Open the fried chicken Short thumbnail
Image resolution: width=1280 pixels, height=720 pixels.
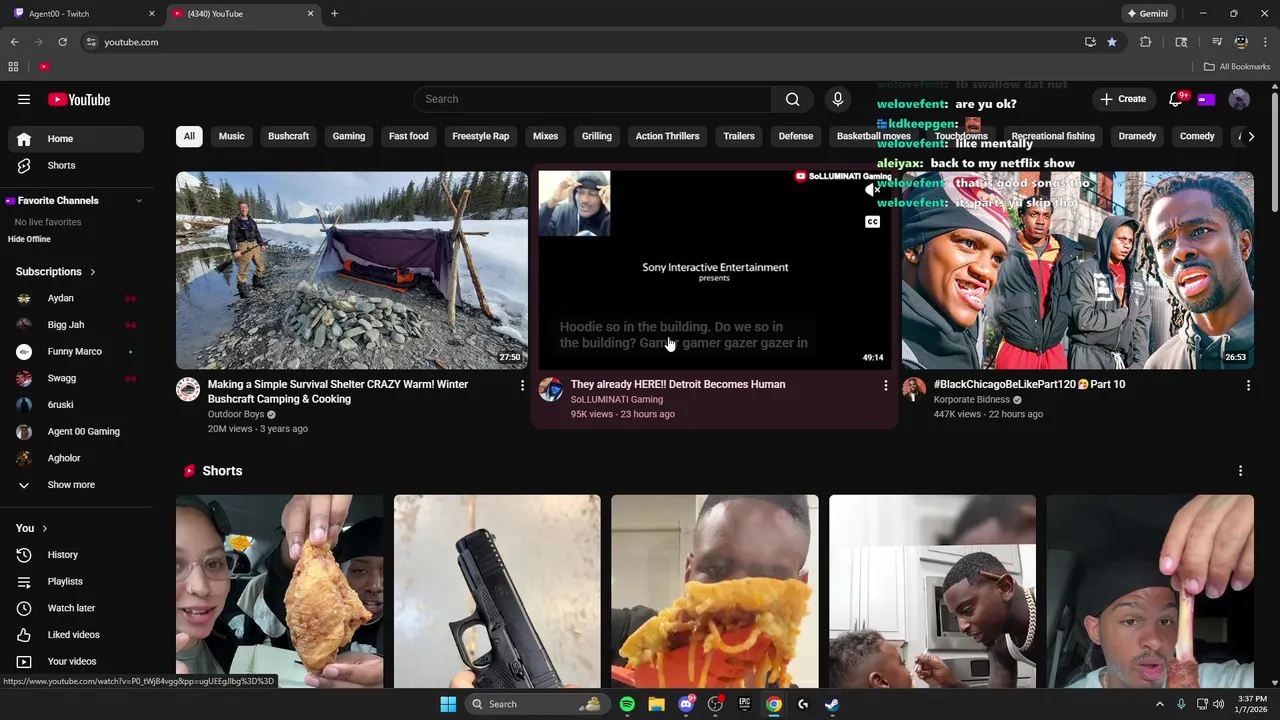click(280, 591)
